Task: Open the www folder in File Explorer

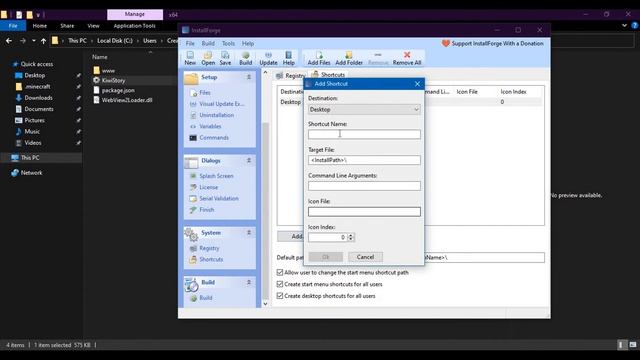Action: tap(108, 71)
